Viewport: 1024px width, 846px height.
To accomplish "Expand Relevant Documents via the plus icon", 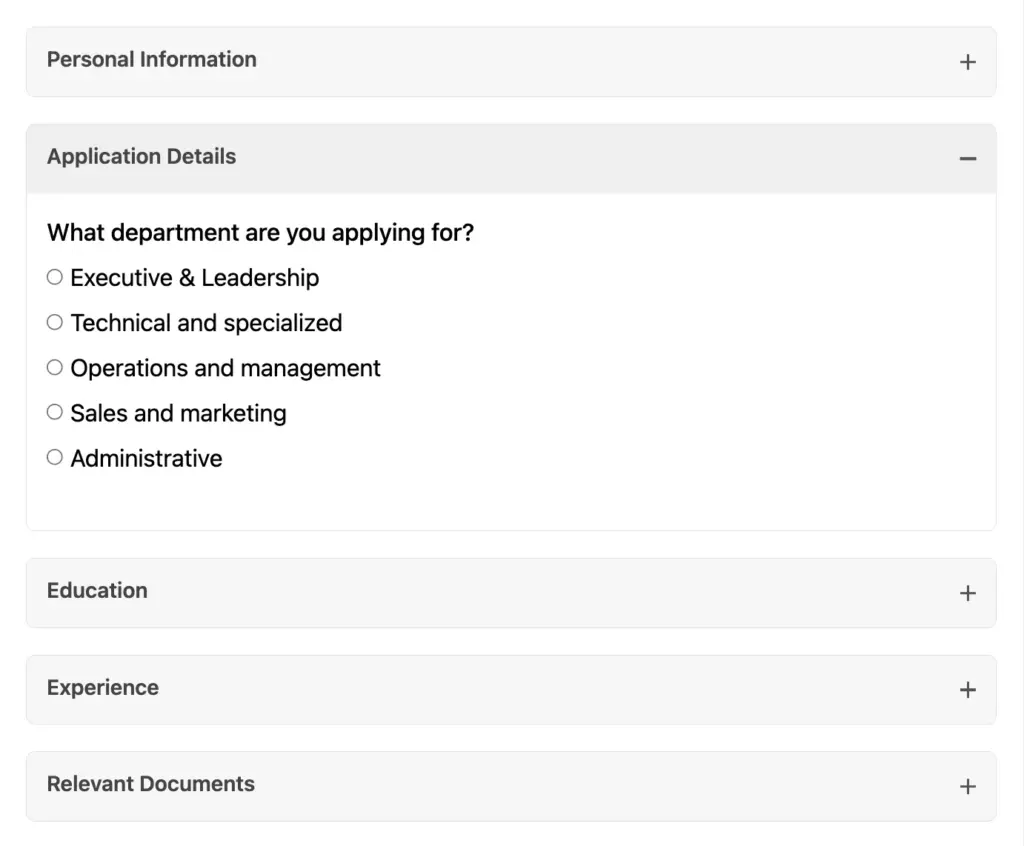I will [967, 786].
